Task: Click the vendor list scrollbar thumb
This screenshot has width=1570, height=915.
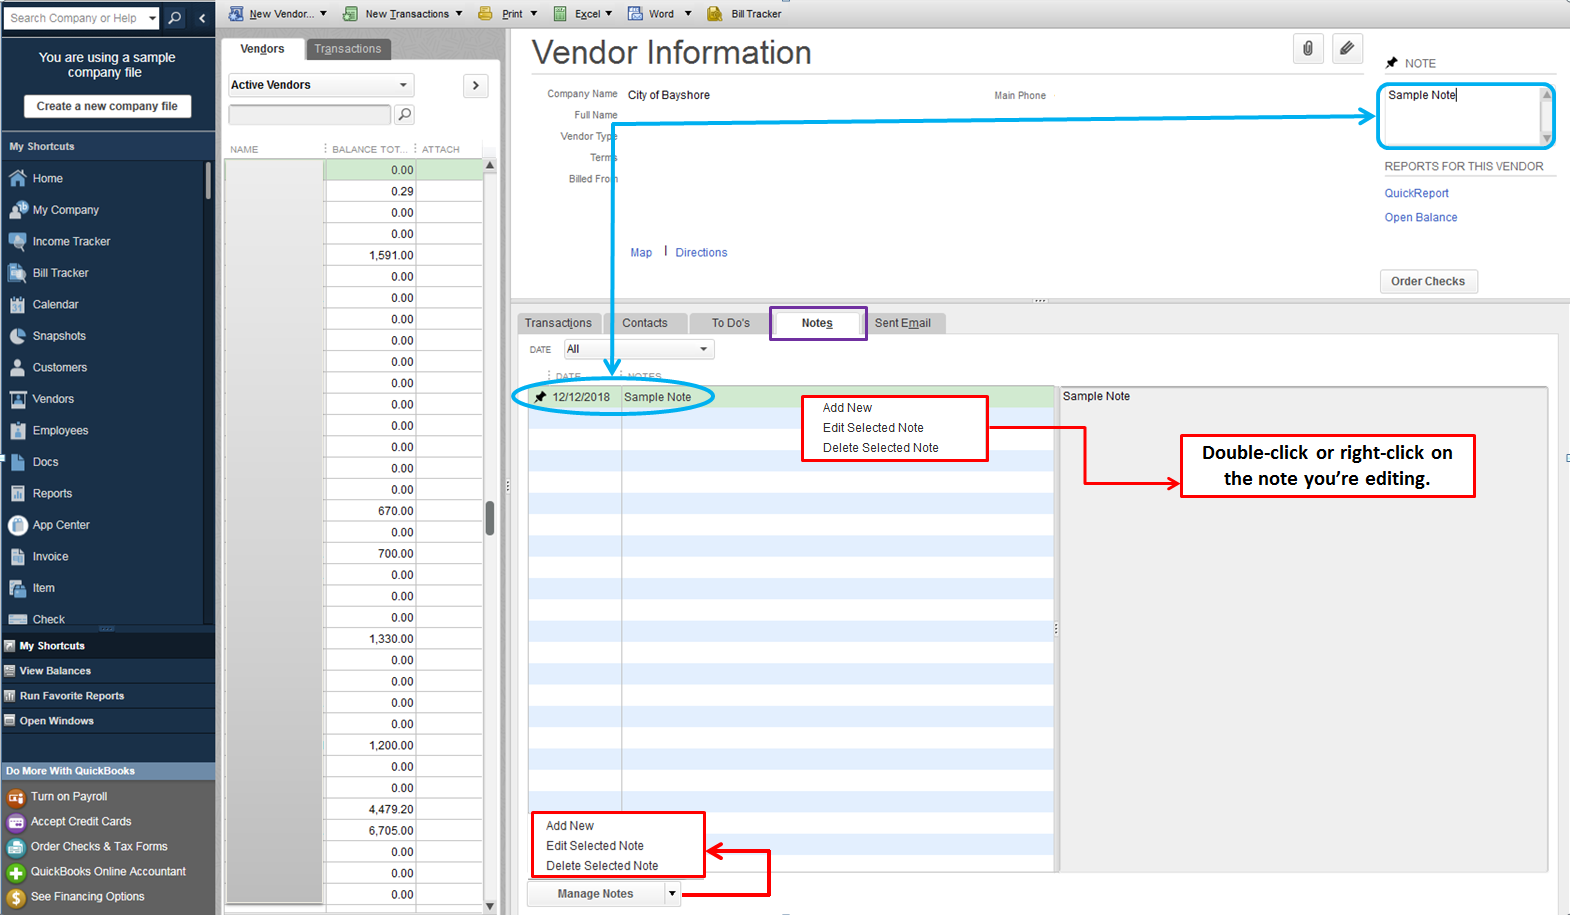Action: 490,518
